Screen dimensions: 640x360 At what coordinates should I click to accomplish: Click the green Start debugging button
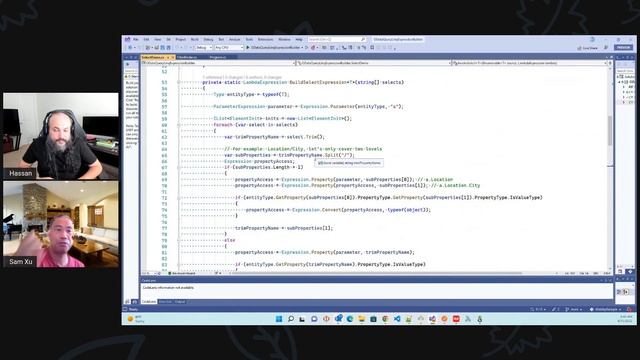pos(248,48)
